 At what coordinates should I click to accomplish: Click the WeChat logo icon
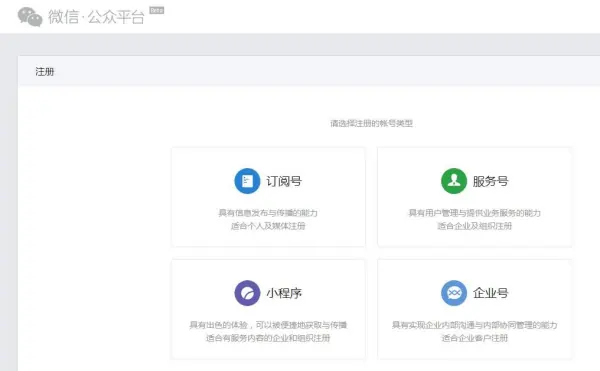[30, 17]
